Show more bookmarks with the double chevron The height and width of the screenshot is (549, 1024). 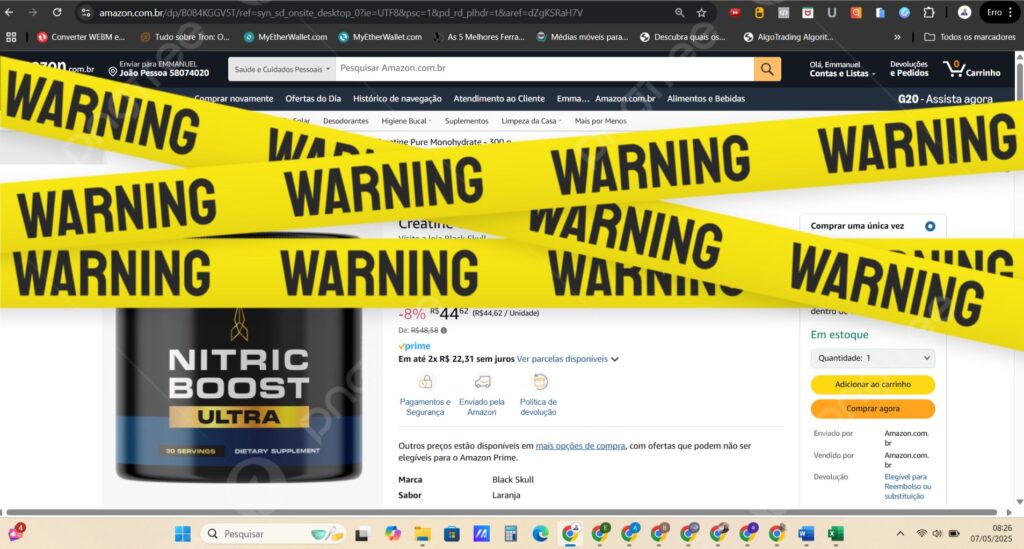[x=897, y=37]
